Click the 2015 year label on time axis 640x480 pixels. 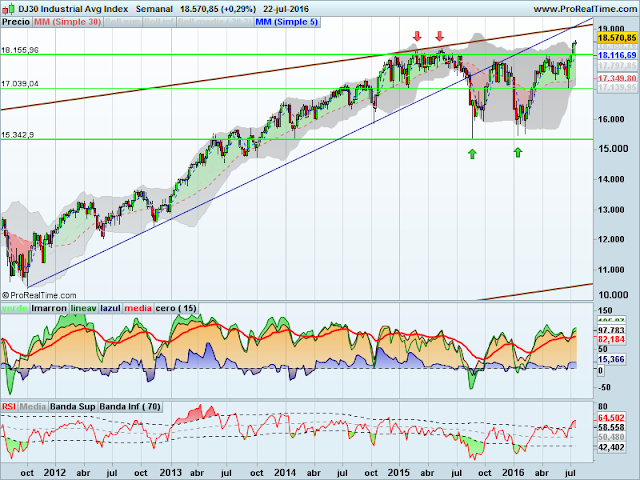[399, 473]
